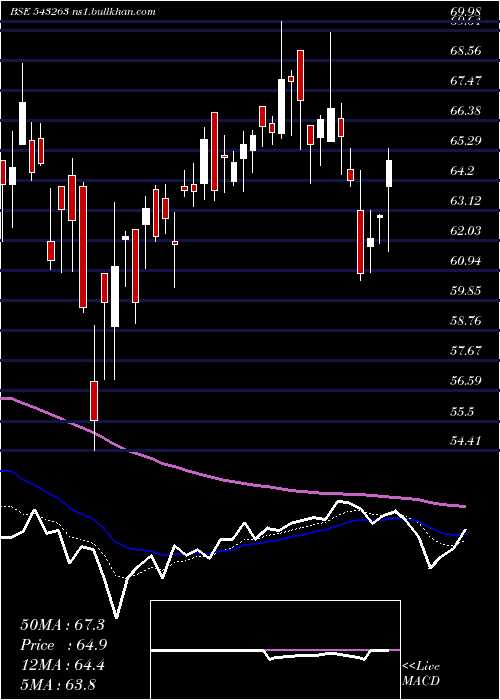Click inside the MACD mini chart box
Image resolution: width=500 pixels, height=700 pixels.
(275, 650)
